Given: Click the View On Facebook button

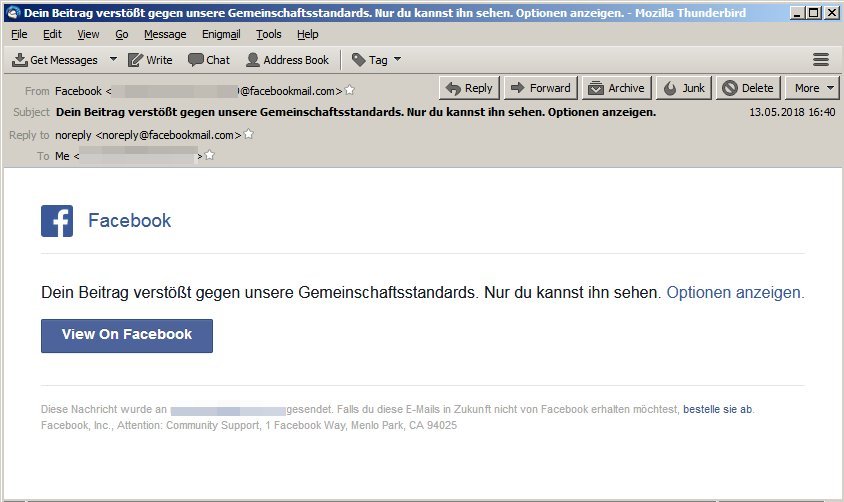Looking at the screenshot, I should click(x=127, y=336).
